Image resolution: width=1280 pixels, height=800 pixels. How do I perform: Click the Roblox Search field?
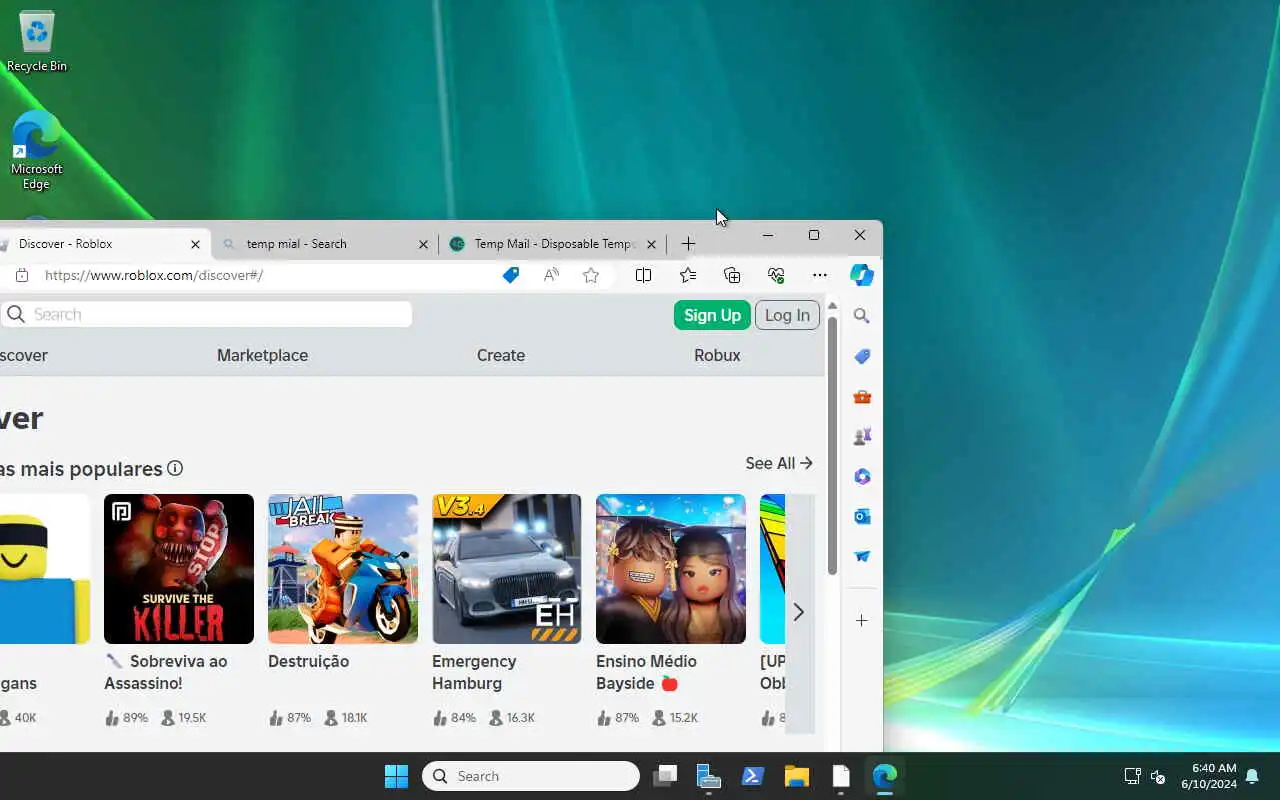[x=207, y=314]
